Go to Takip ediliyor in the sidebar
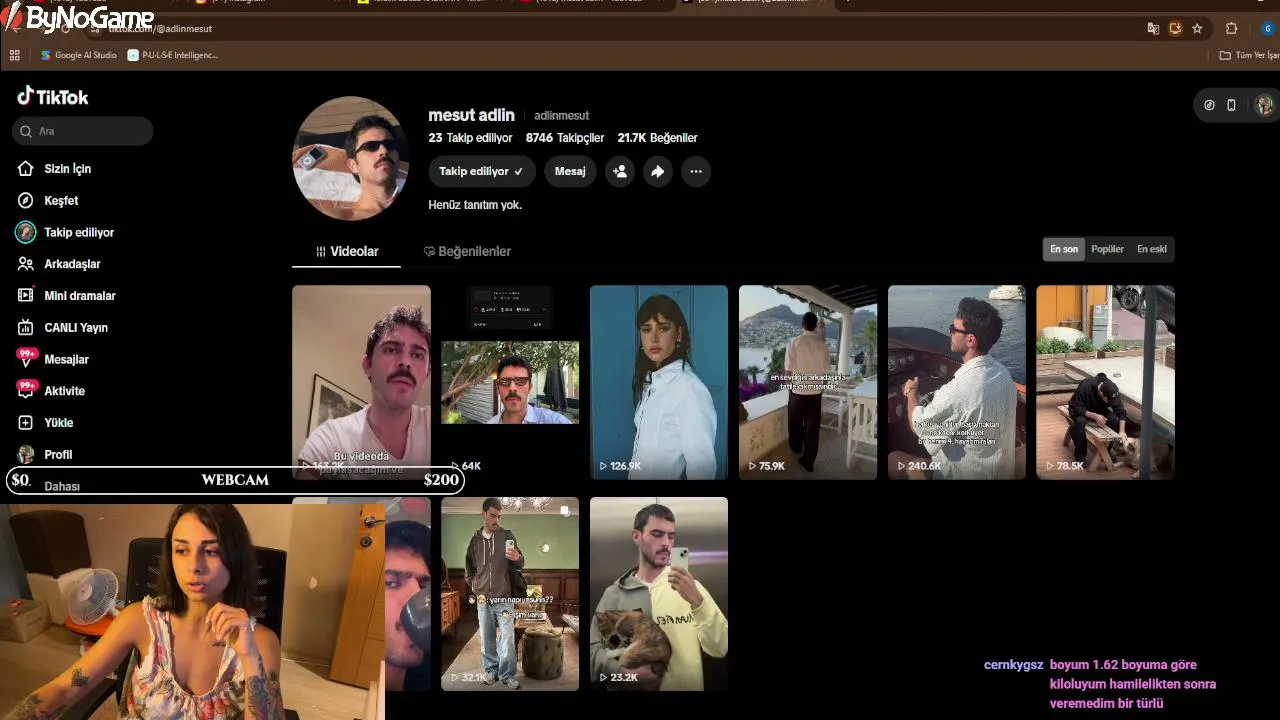The width and height of the screenshot is (1280, 720). click(x=79, y=232)
